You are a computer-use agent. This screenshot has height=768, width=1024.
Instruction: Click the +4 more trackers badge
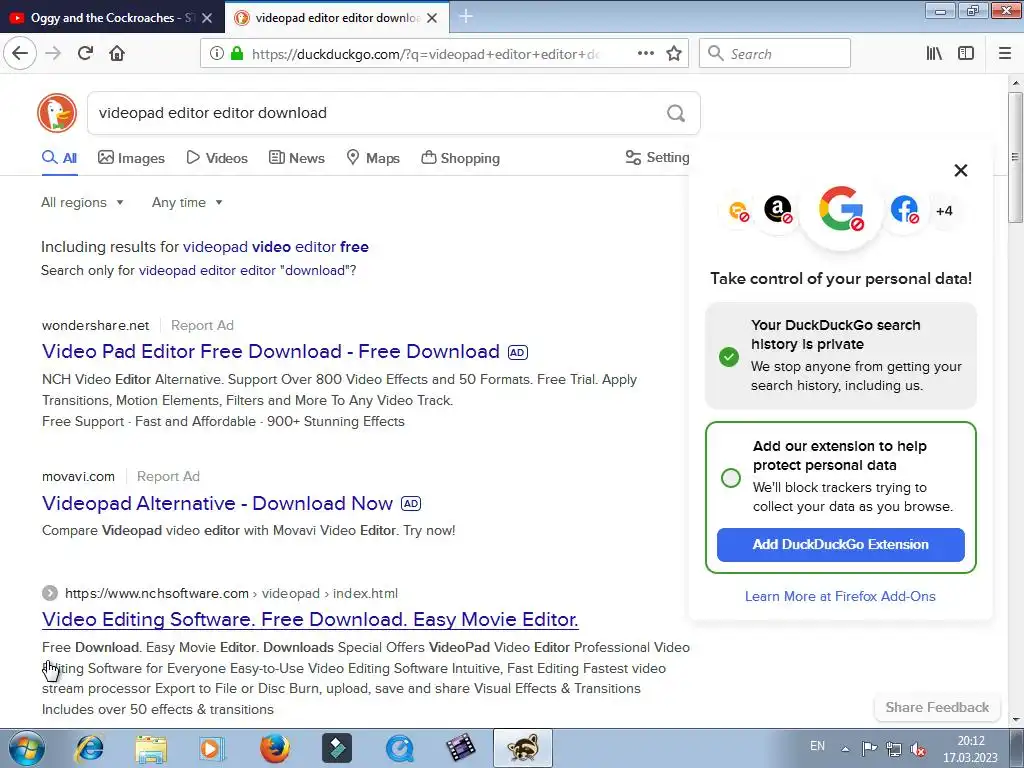[944, 210]
